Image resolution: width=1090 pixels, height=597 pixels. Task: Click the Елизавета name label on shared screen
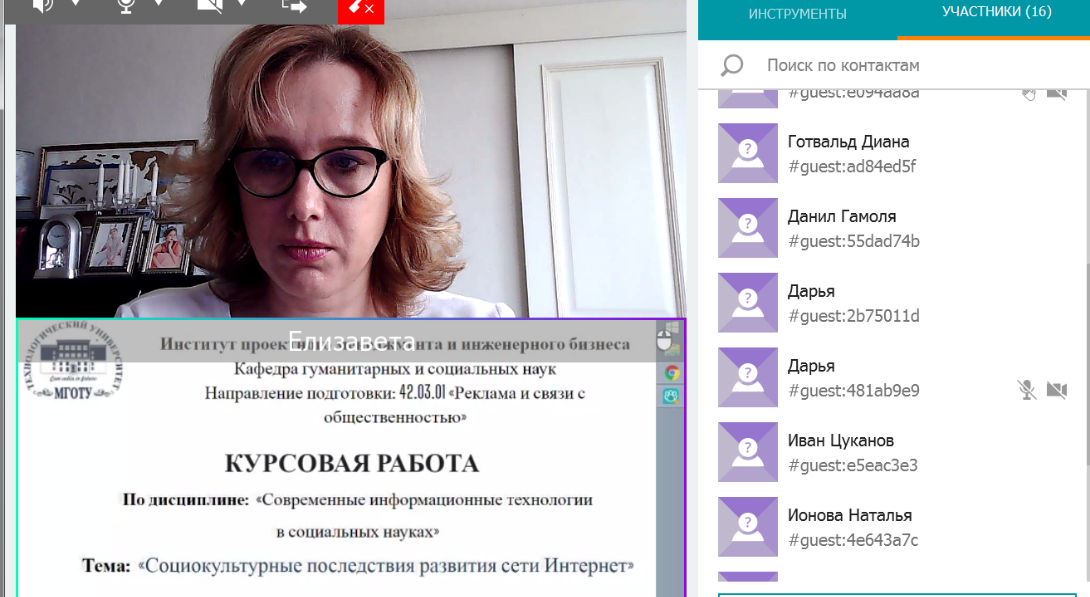pos(351,341)
